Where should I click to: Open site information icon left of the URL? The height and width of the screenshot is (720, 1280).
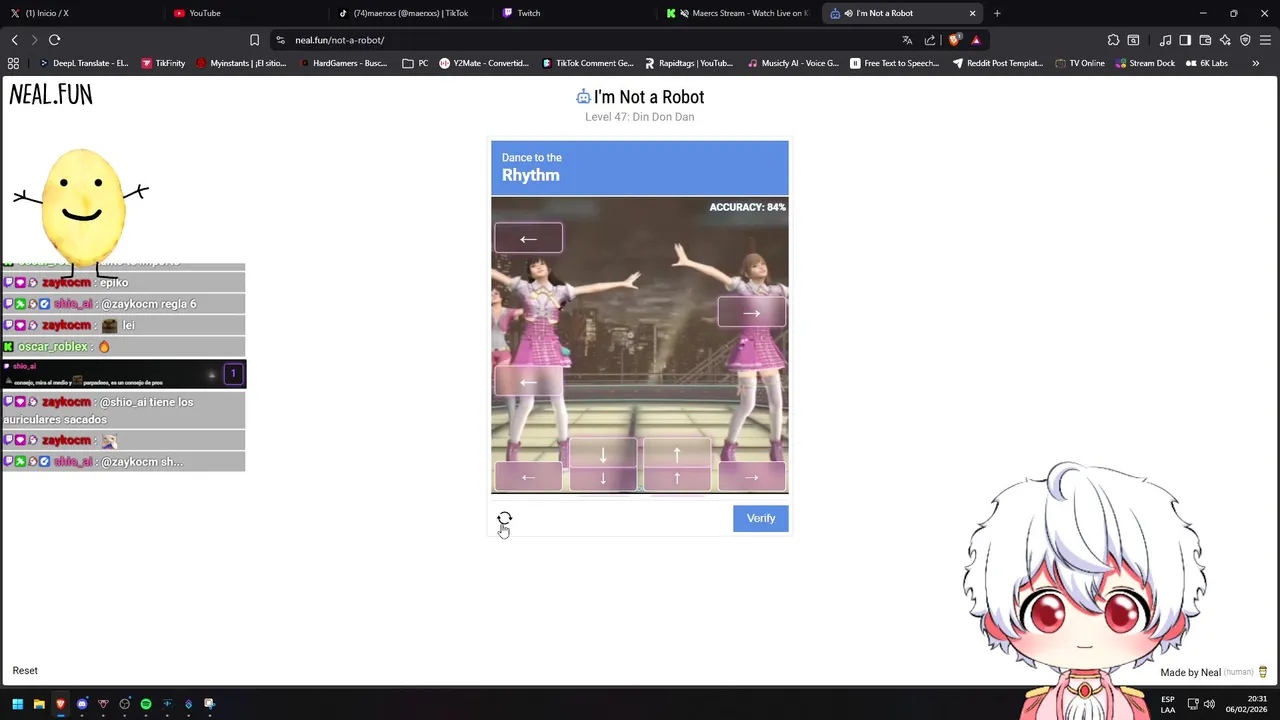280,40
